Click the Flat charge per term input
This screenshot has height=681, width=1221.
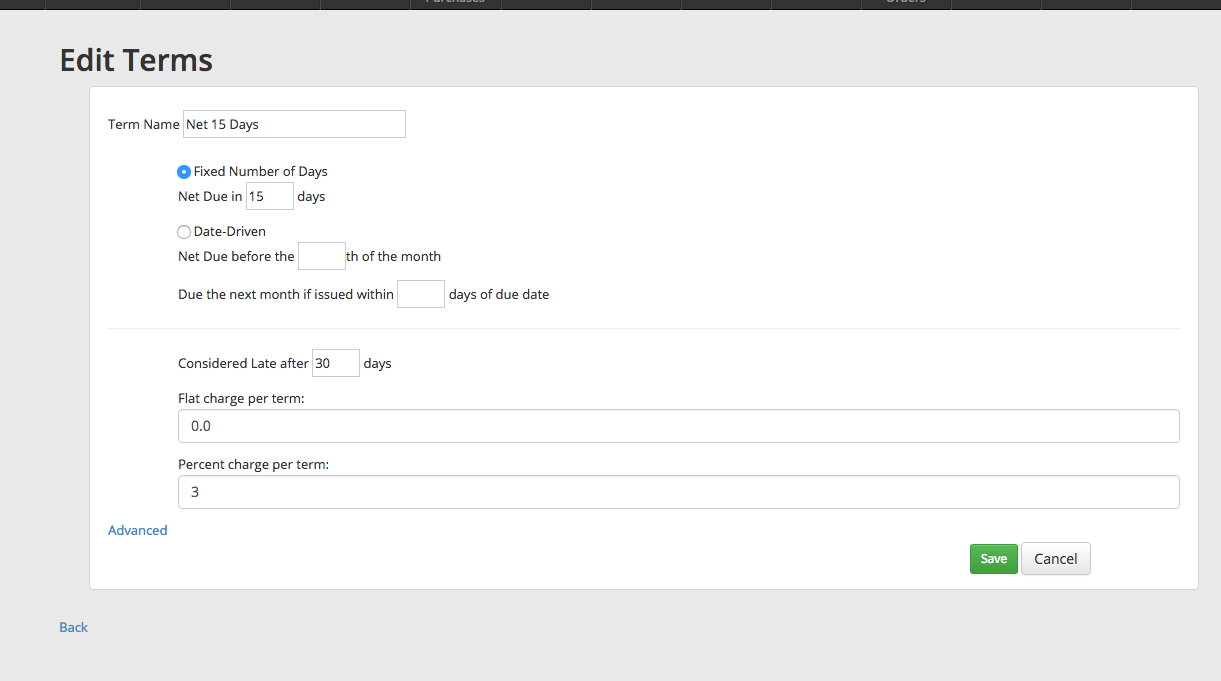click(678, 426)
